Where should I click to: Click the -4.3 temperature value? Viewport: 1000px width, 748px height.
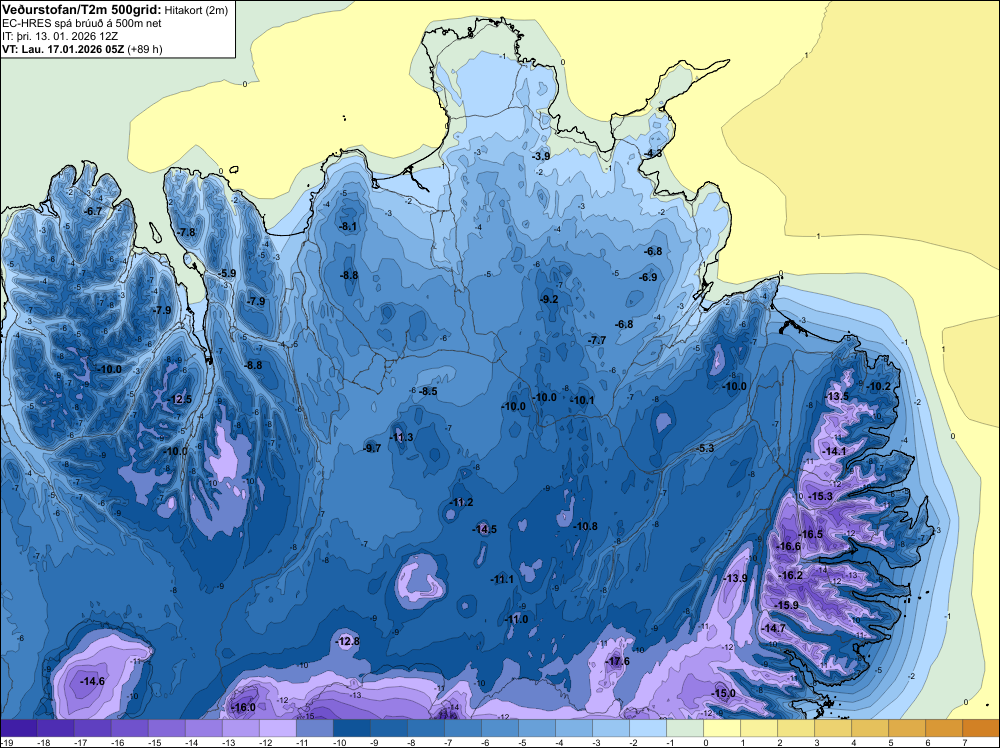pyautogui.click(x=653, y=154)
